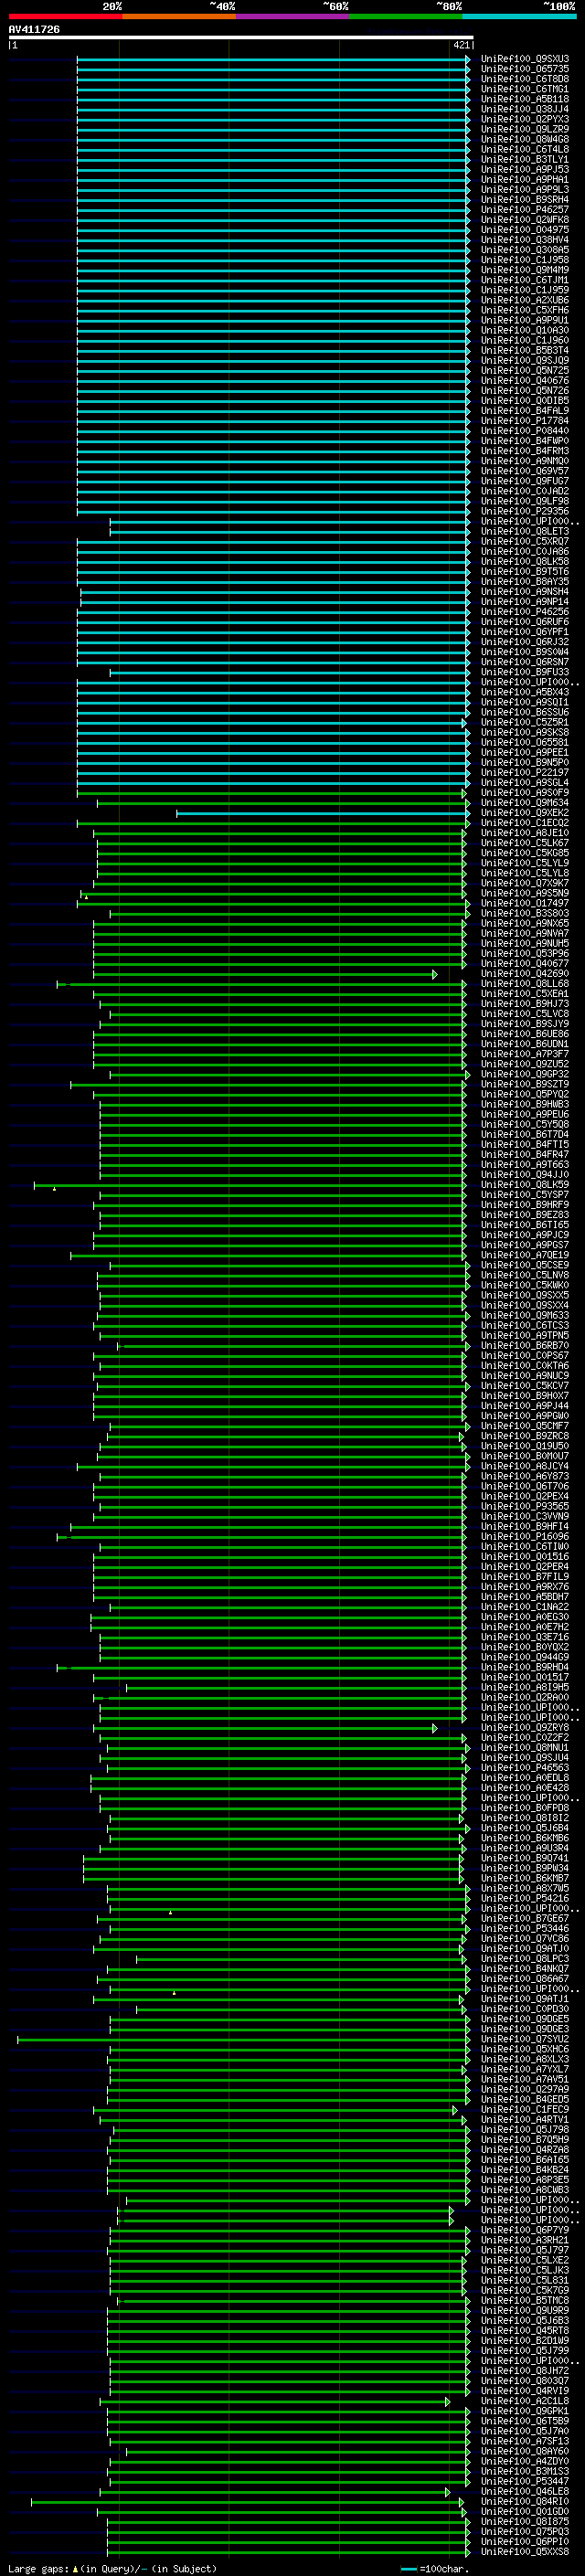
Task: Select label UniRef100_C5LK67
Action: click(525, 843)
